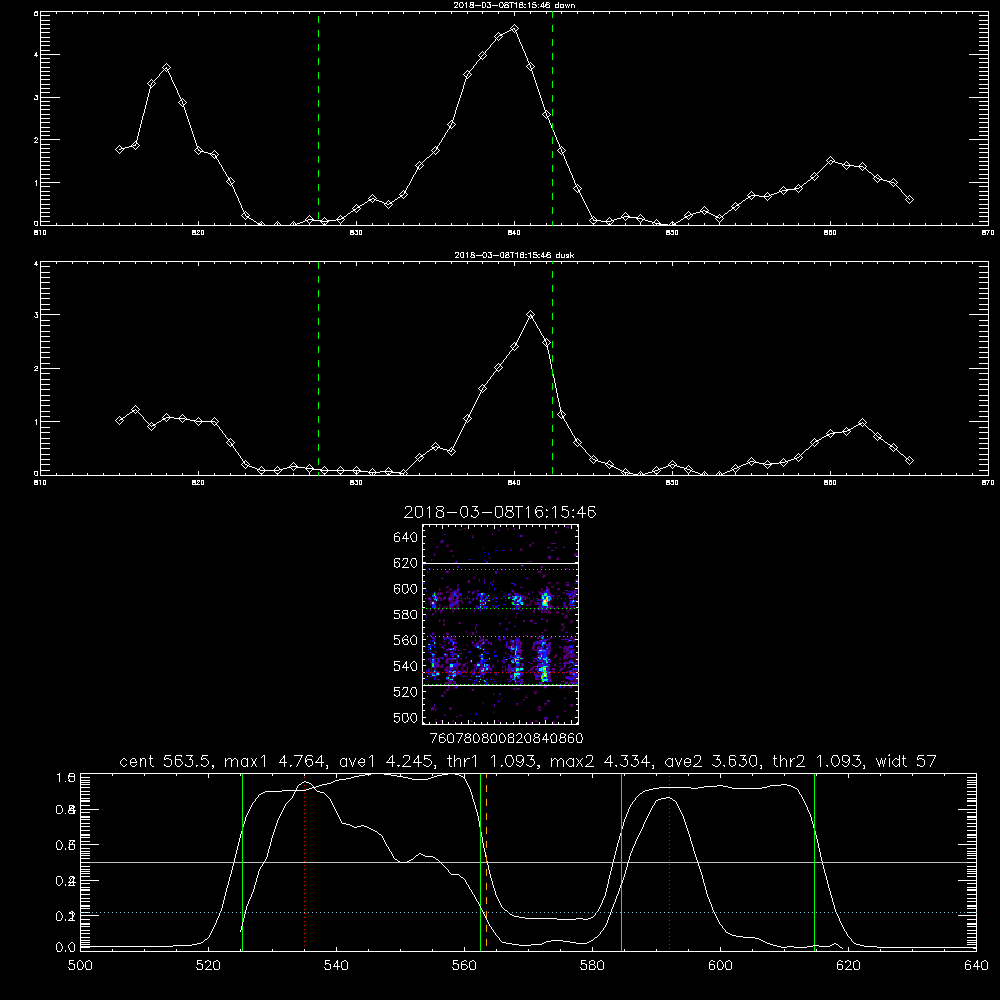
Task: Click the dawn curve peak marker near 860
Action: click(x=830, y=161)
